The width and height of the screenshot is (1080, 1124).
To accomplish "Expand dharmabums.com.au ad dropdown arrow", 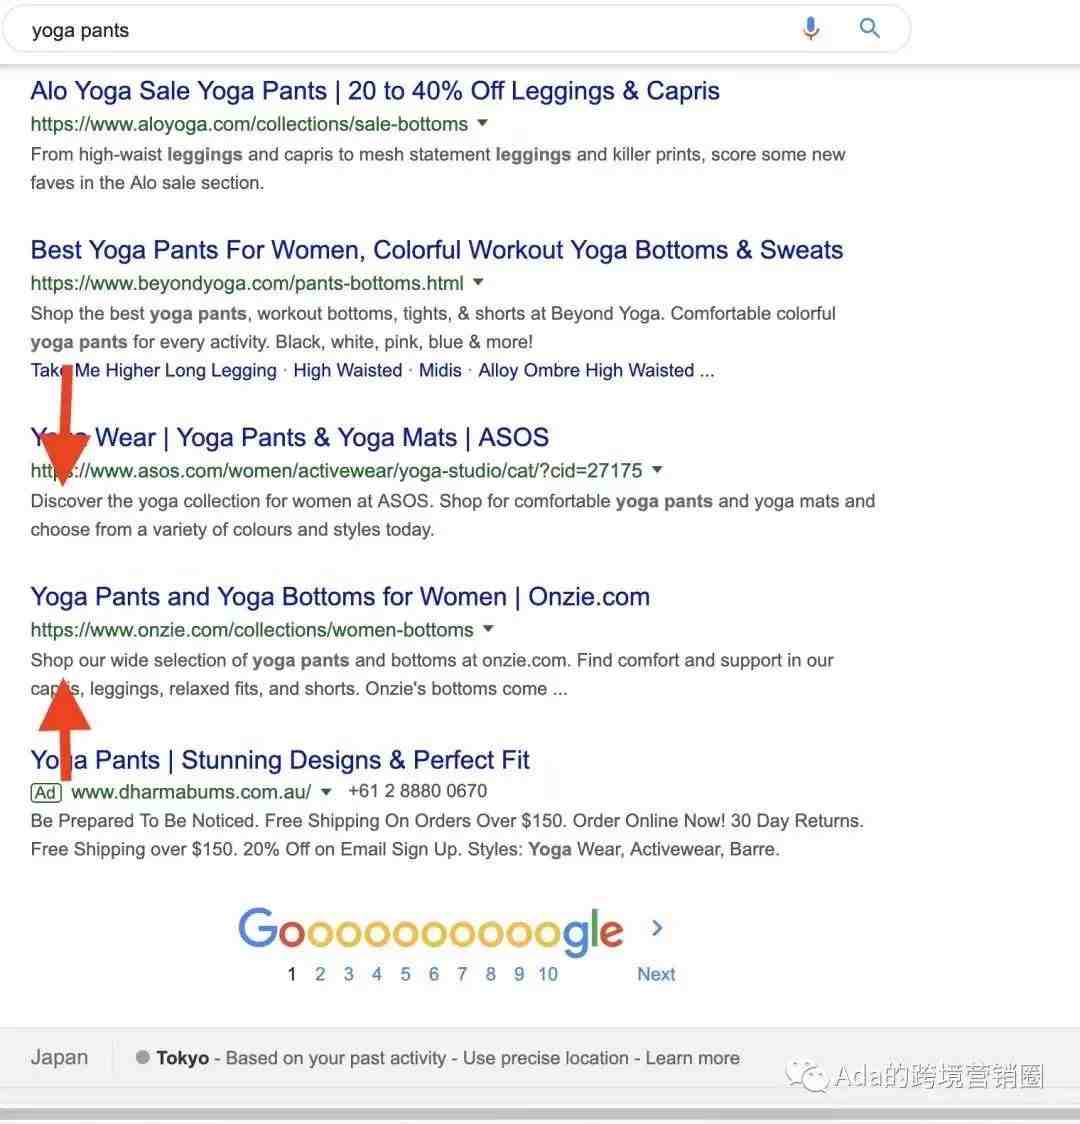I will (326, 792).
